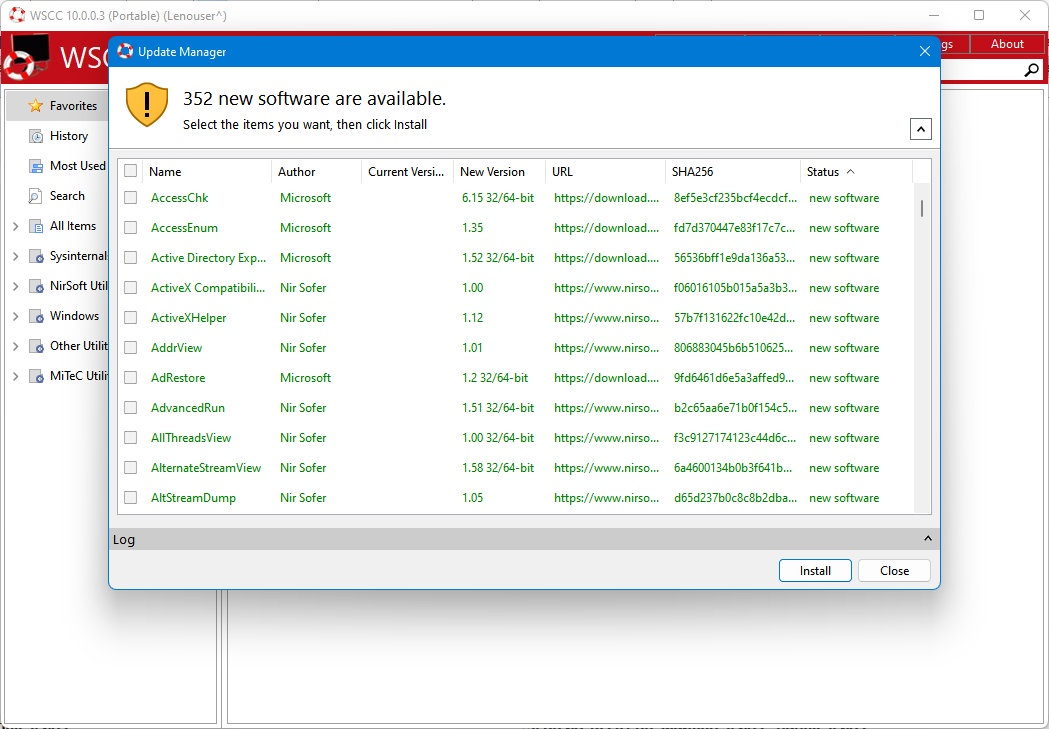Sort list by Name column

pyautogui.click(x=207, y=172)
